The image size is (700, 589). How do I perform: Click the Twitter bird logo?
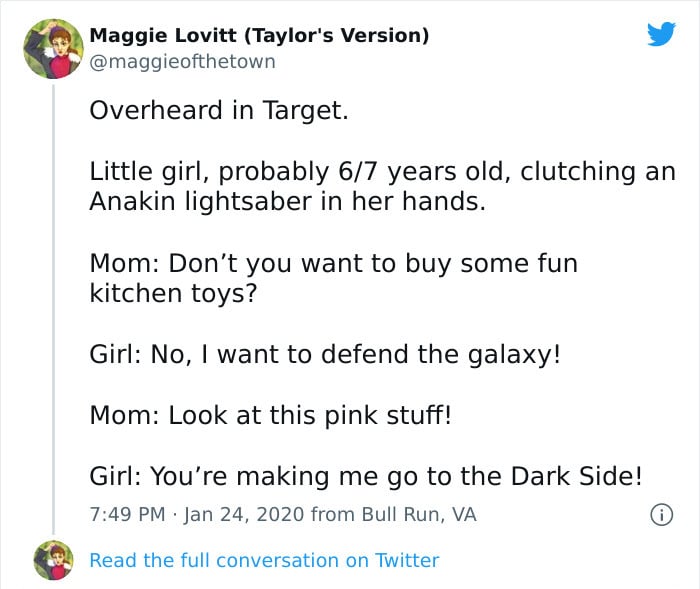[x=661, y=33]
